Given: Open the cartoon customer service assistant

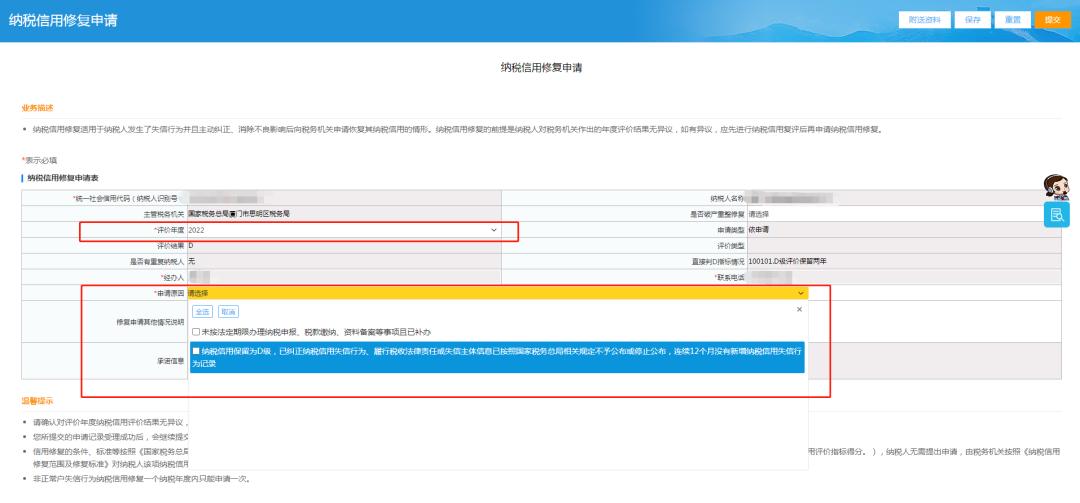Looking at the screenshot, I should (1056, 187).
